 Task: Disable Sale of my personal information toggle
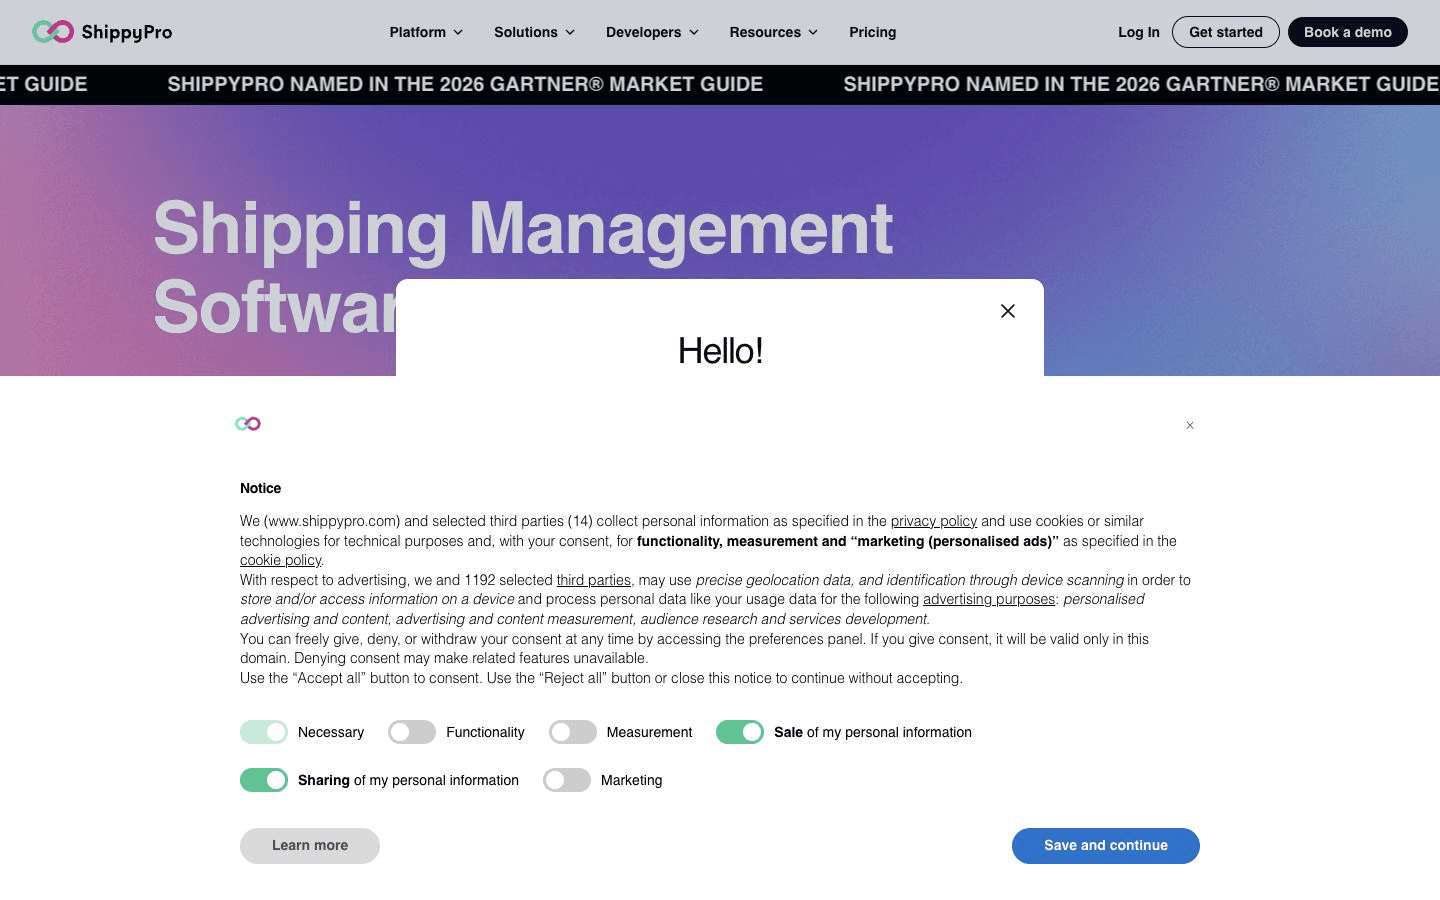(x=740, y=732)
